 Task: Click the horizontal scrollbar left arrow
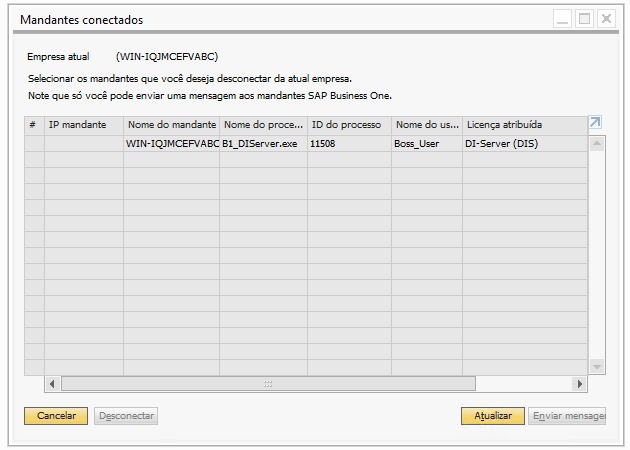click(53, 384)
